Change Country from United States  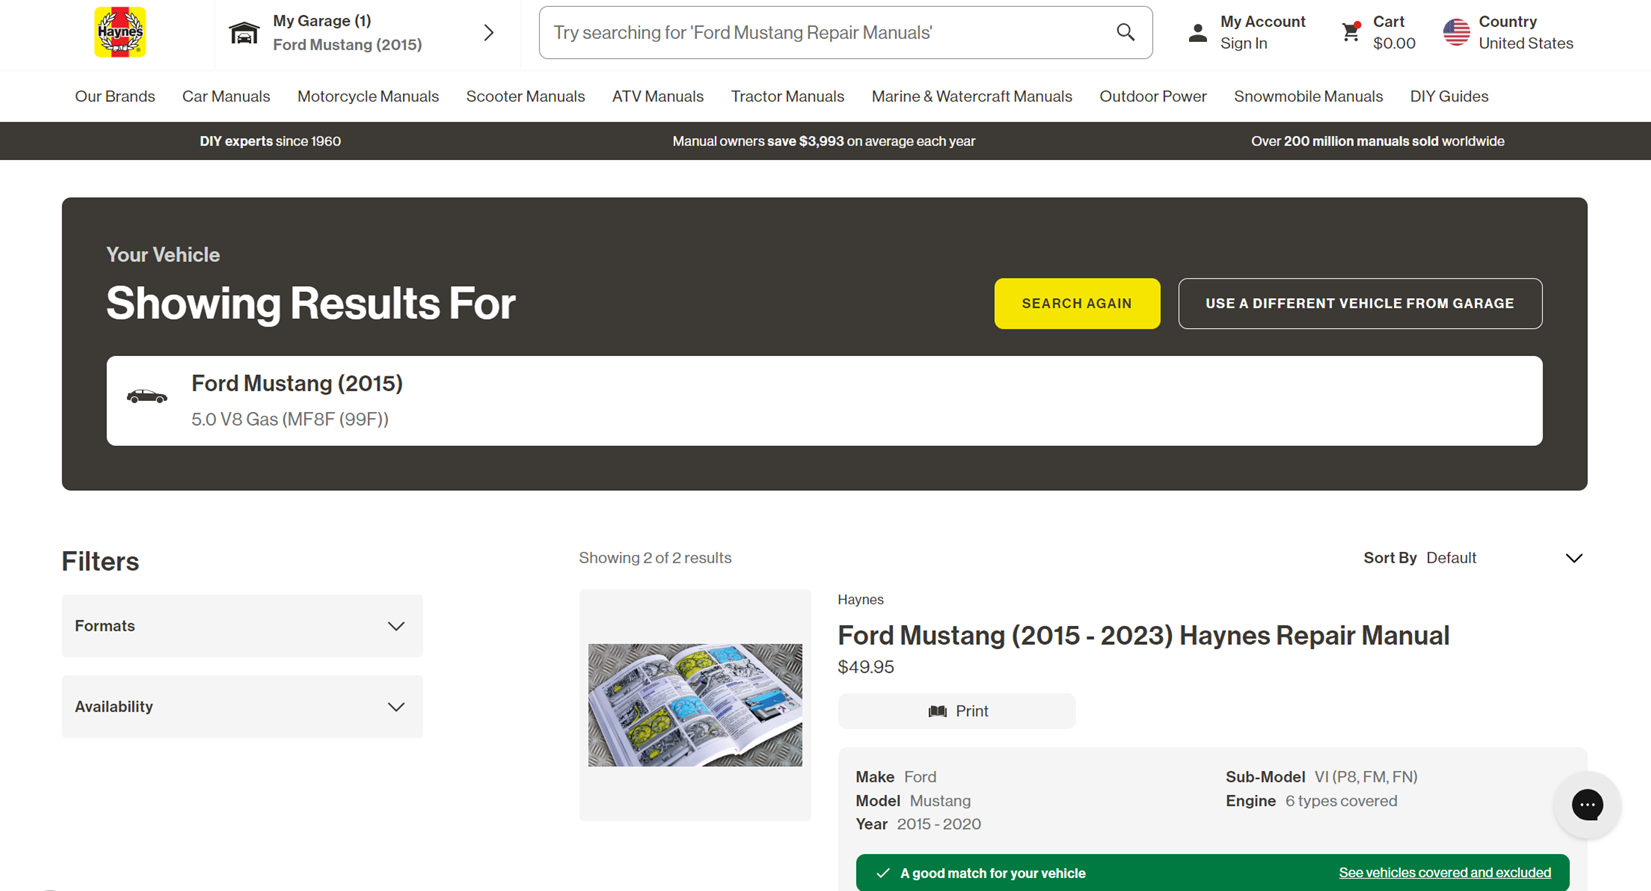coord(1525,33)
